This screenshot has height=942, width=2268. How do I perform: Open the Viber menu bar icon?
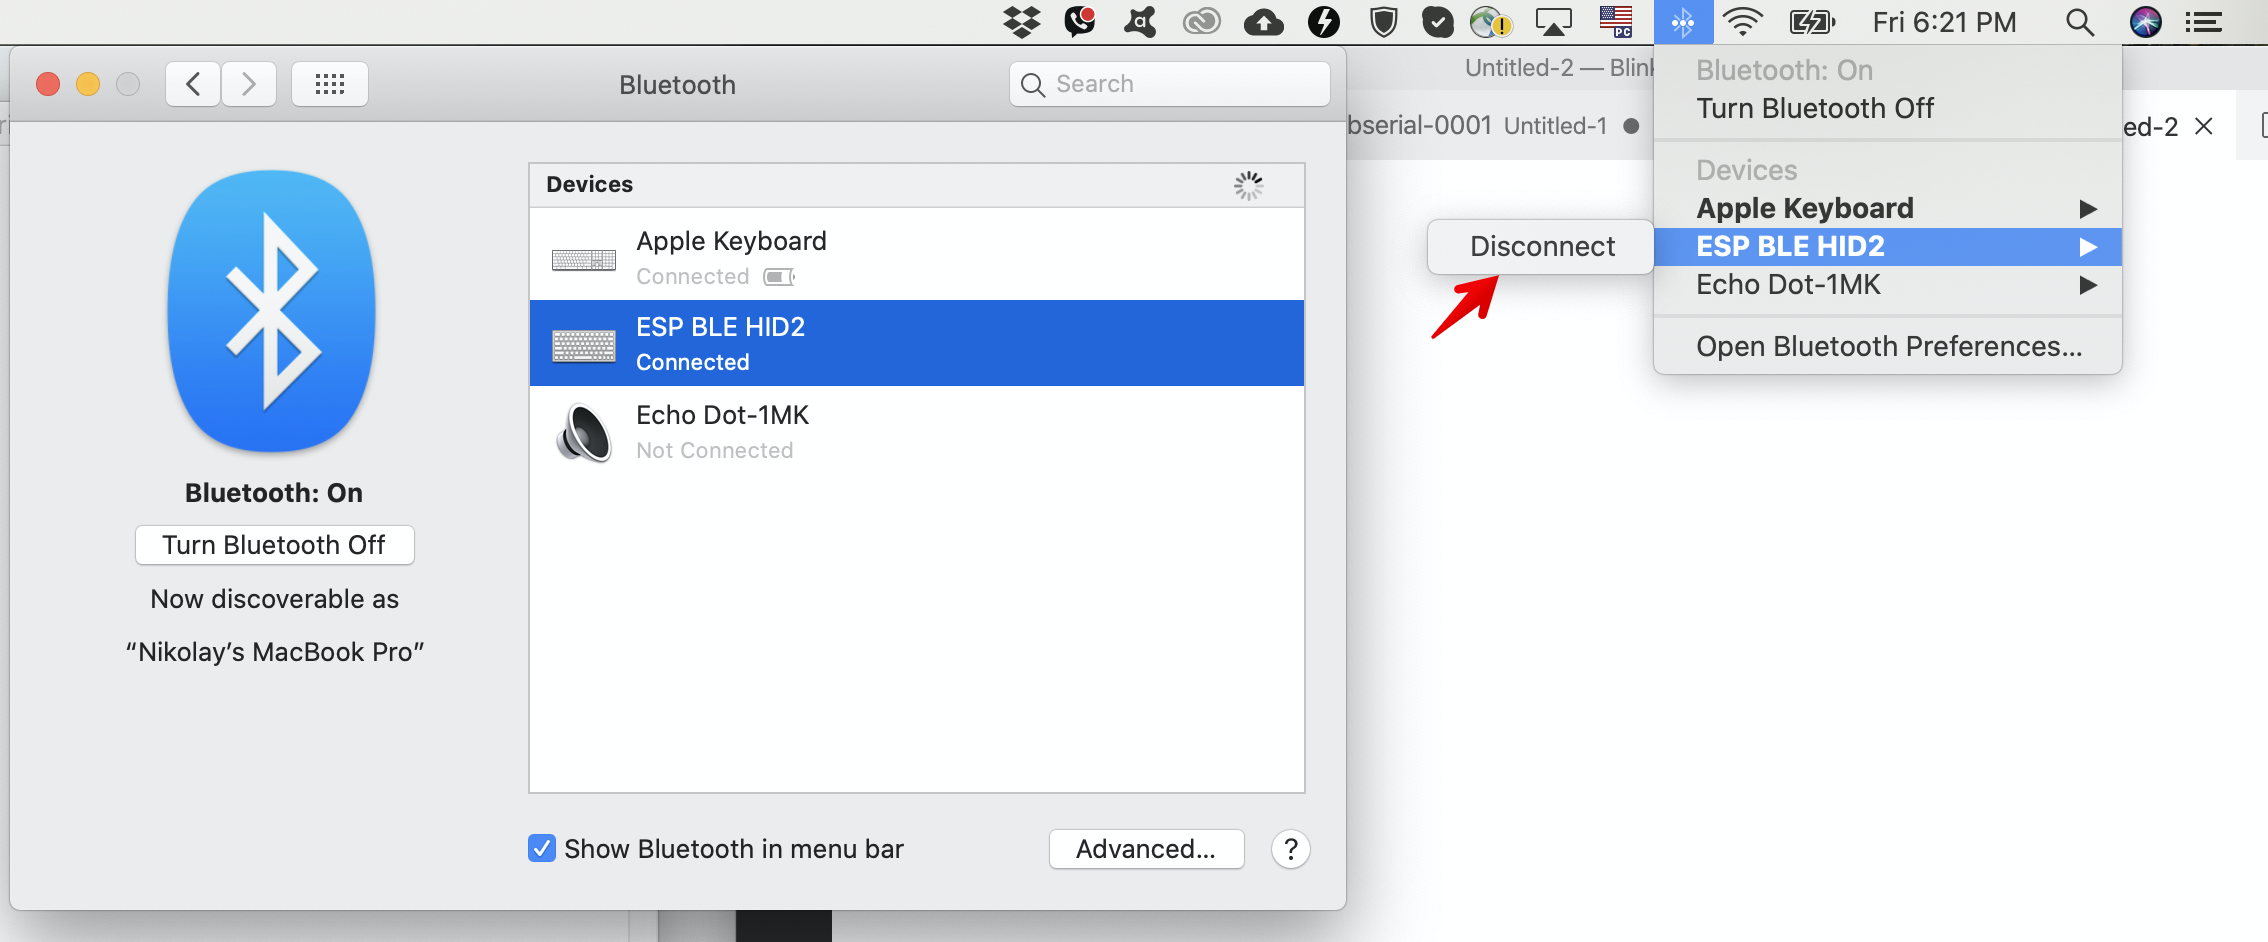1080,22
